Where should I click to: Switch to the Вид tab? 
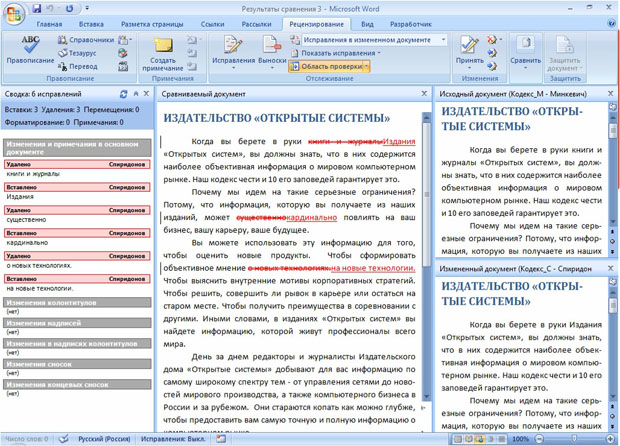point(367,24)
